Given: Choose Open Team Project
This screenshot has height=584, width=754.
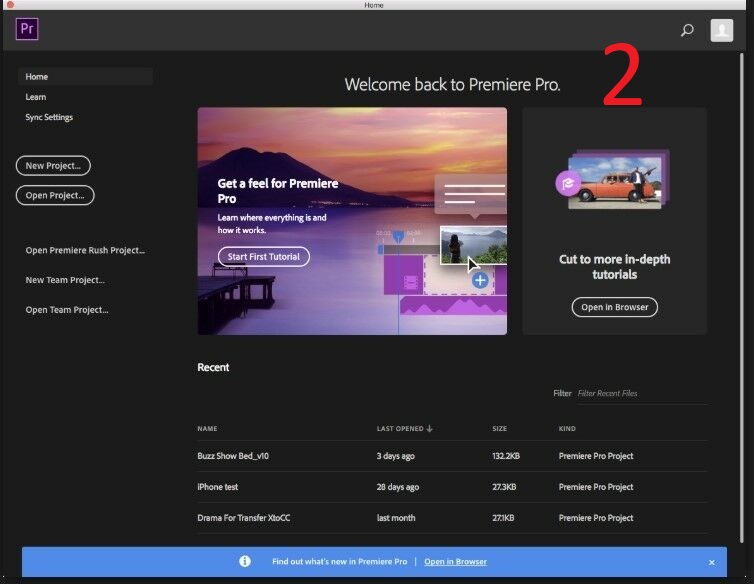Looking at the screenshot, I should pyautogui.click(x=67, y=310).
